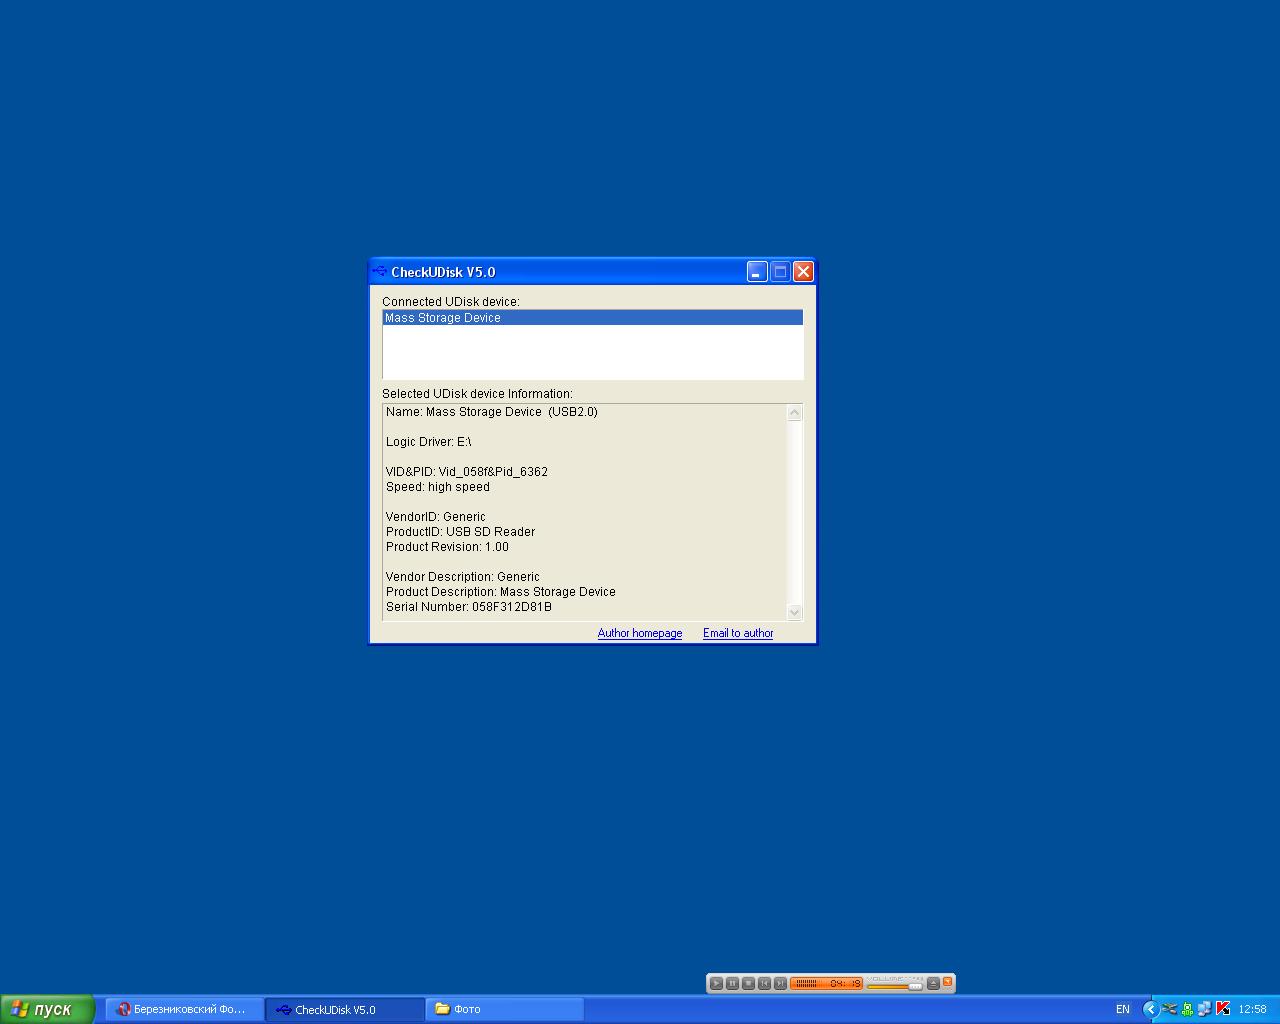Open the Author homepage link
This screenshot has width=1280, height=1024.
click(x=640, y=633)
